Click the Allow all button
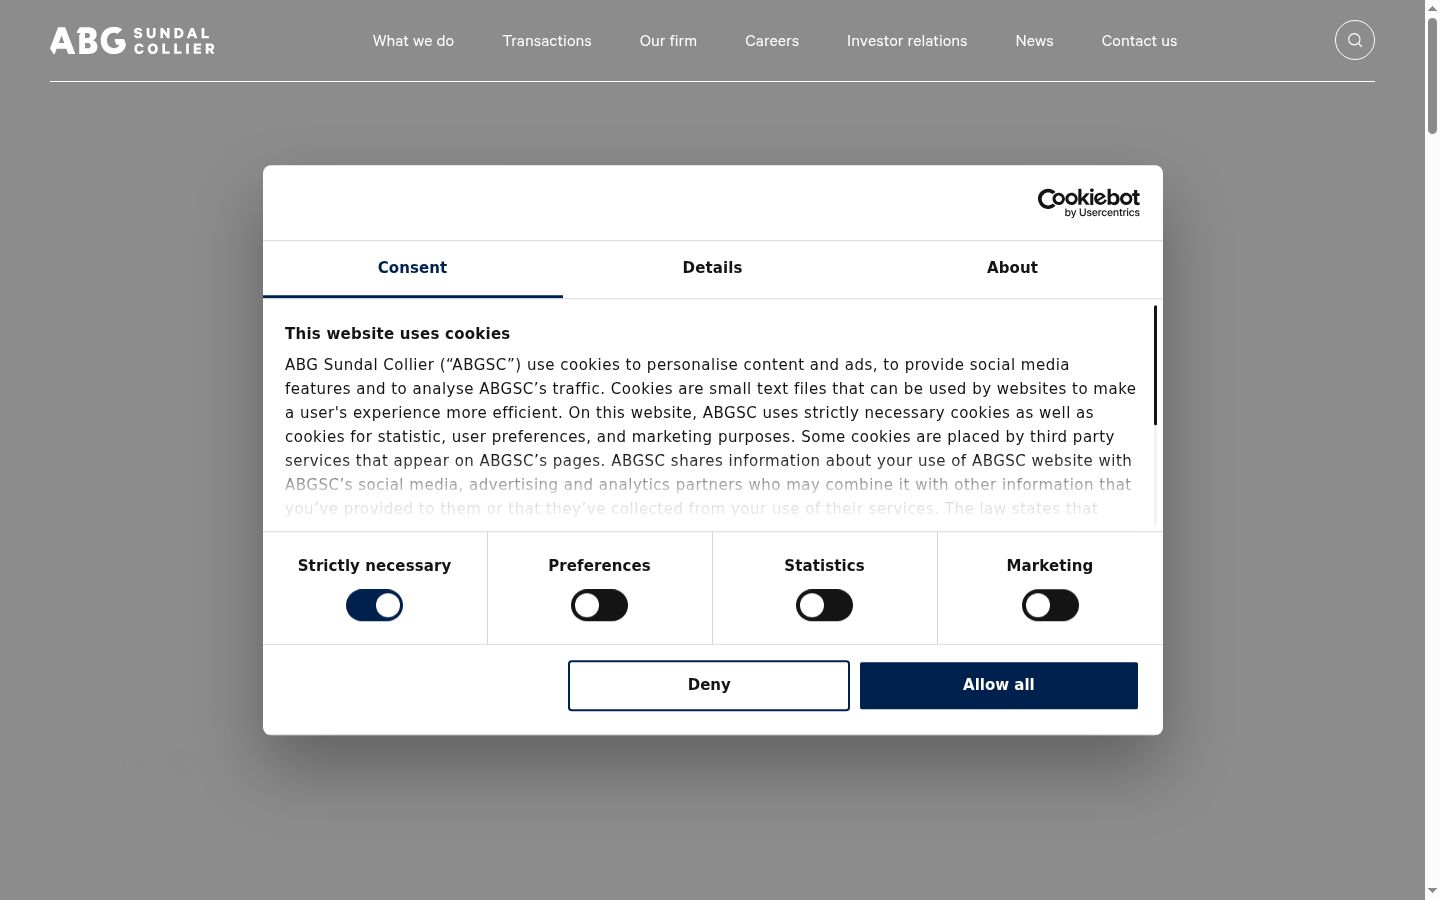Viewport: 1440px width, 900px height. pyautogui.click(x=999, y=685)
